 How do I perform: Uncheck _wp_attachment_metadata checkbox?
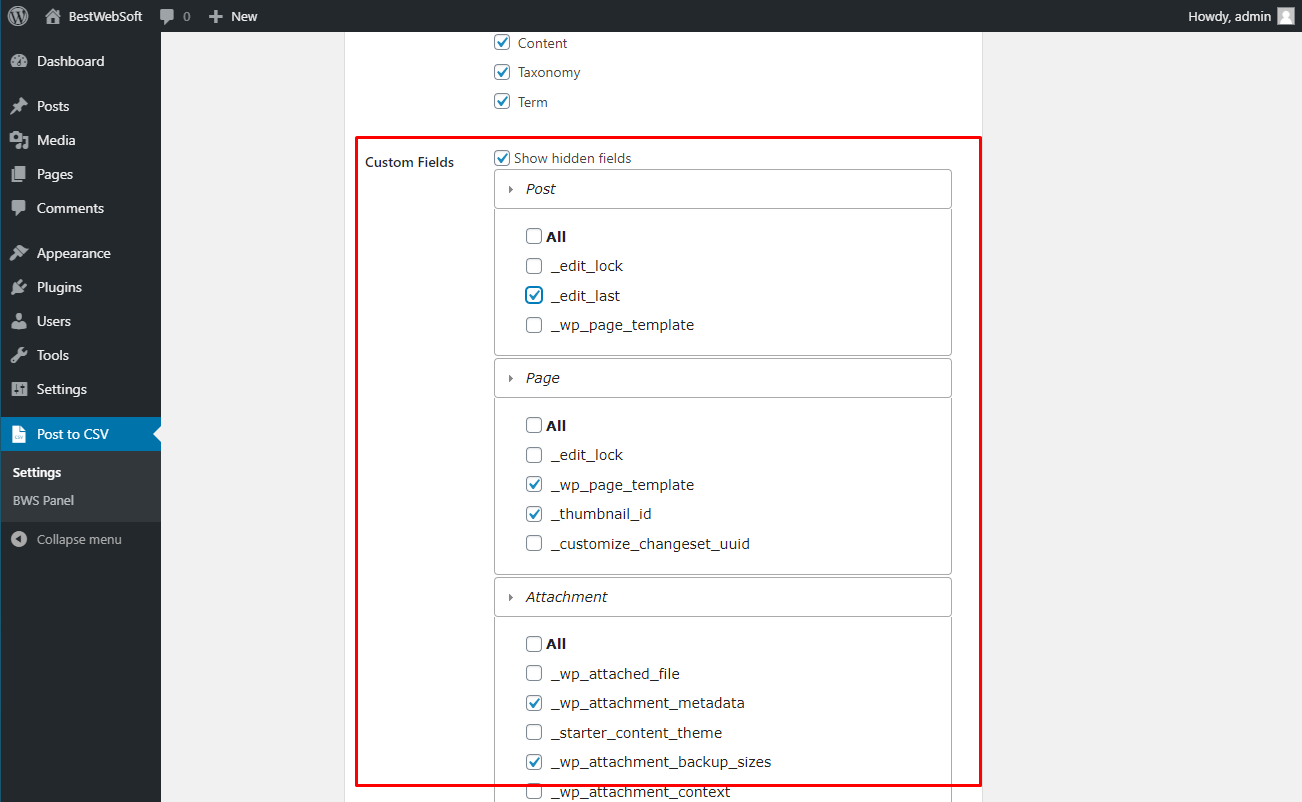534,703
